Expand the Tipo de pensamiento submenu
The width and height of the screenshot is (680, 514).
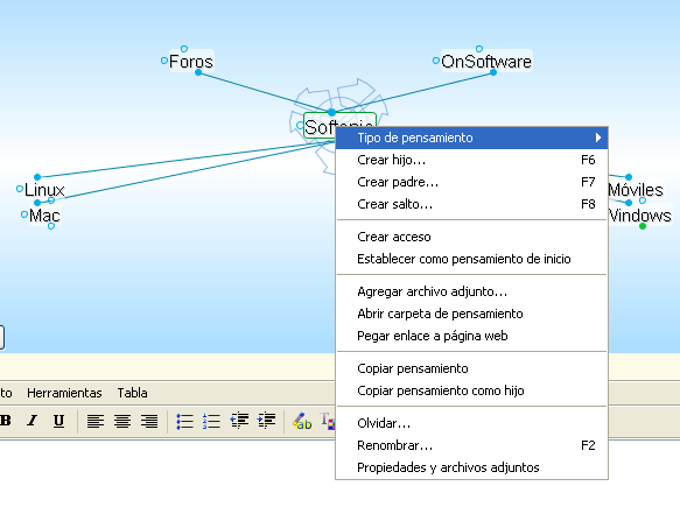tap(472, 138)
